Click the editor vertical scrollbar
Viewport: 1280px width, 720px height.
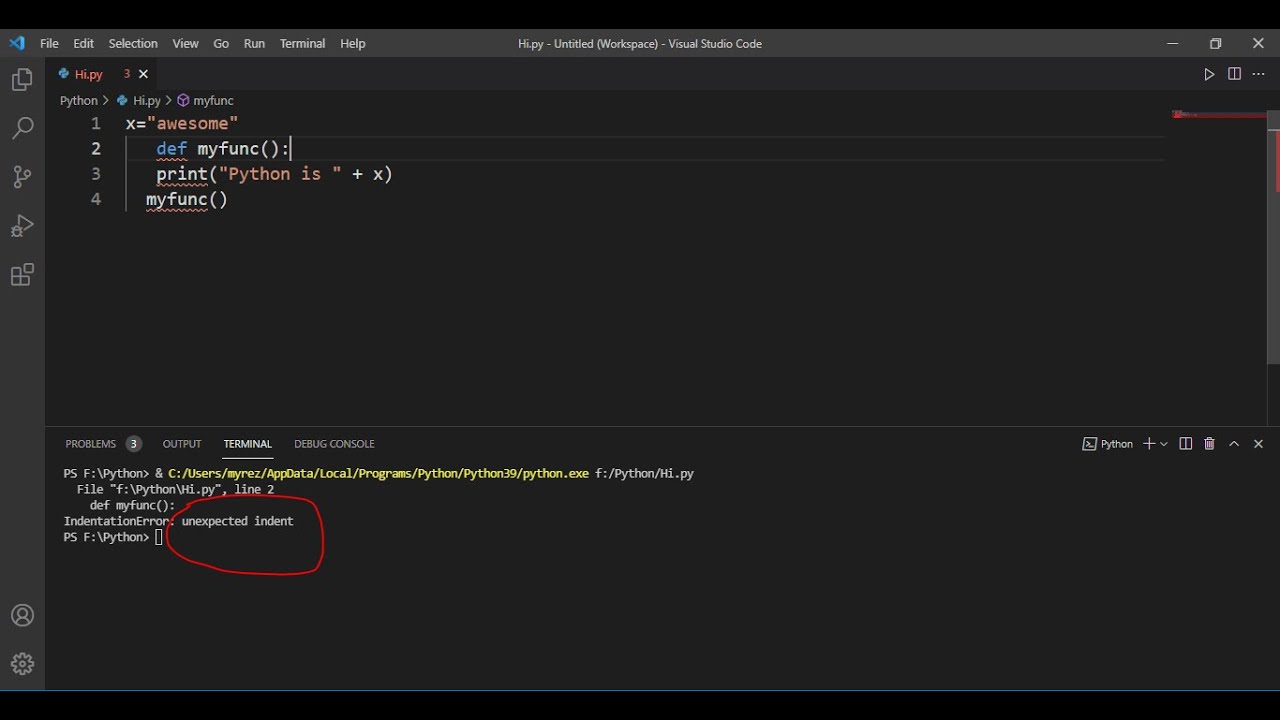(x=1273, y=237)
